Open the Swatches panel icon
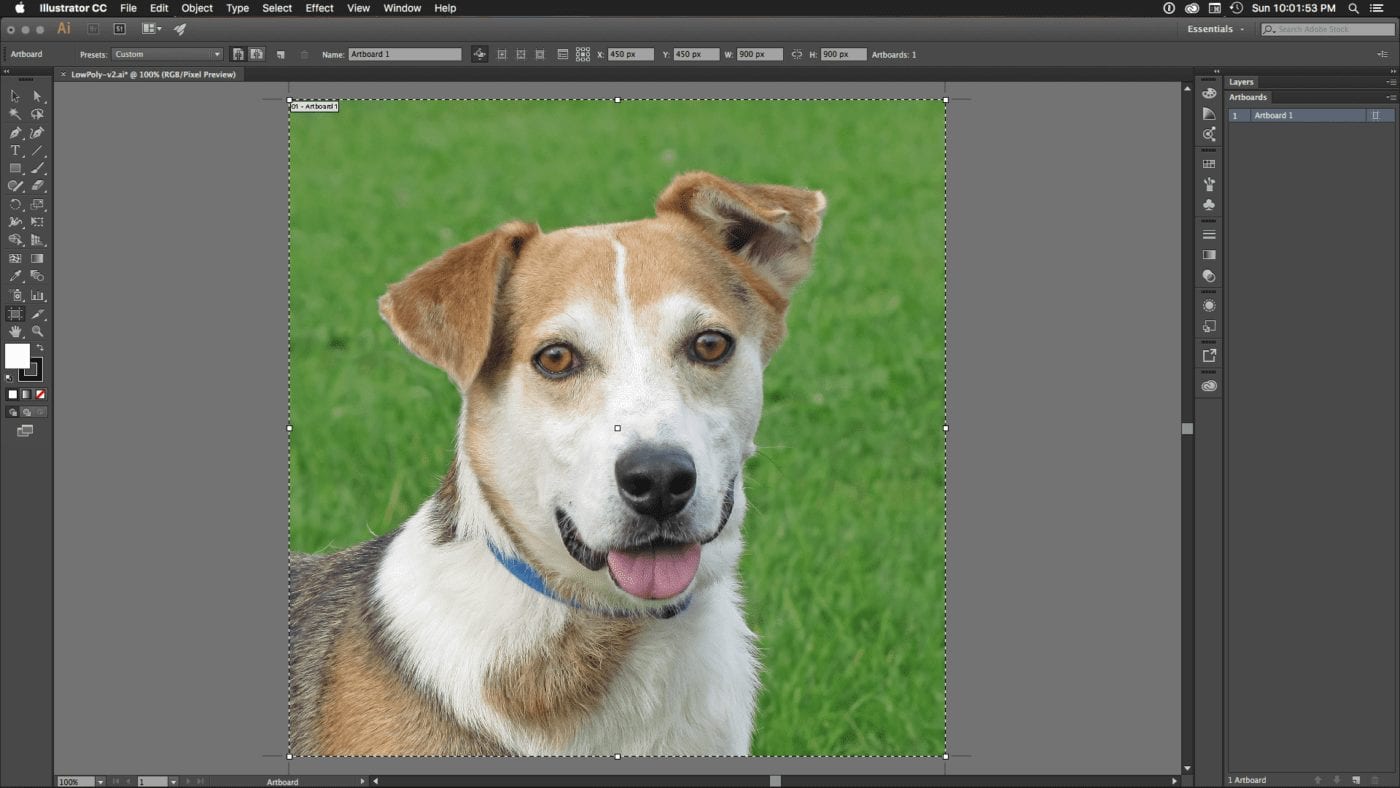 coord(1209,164)
